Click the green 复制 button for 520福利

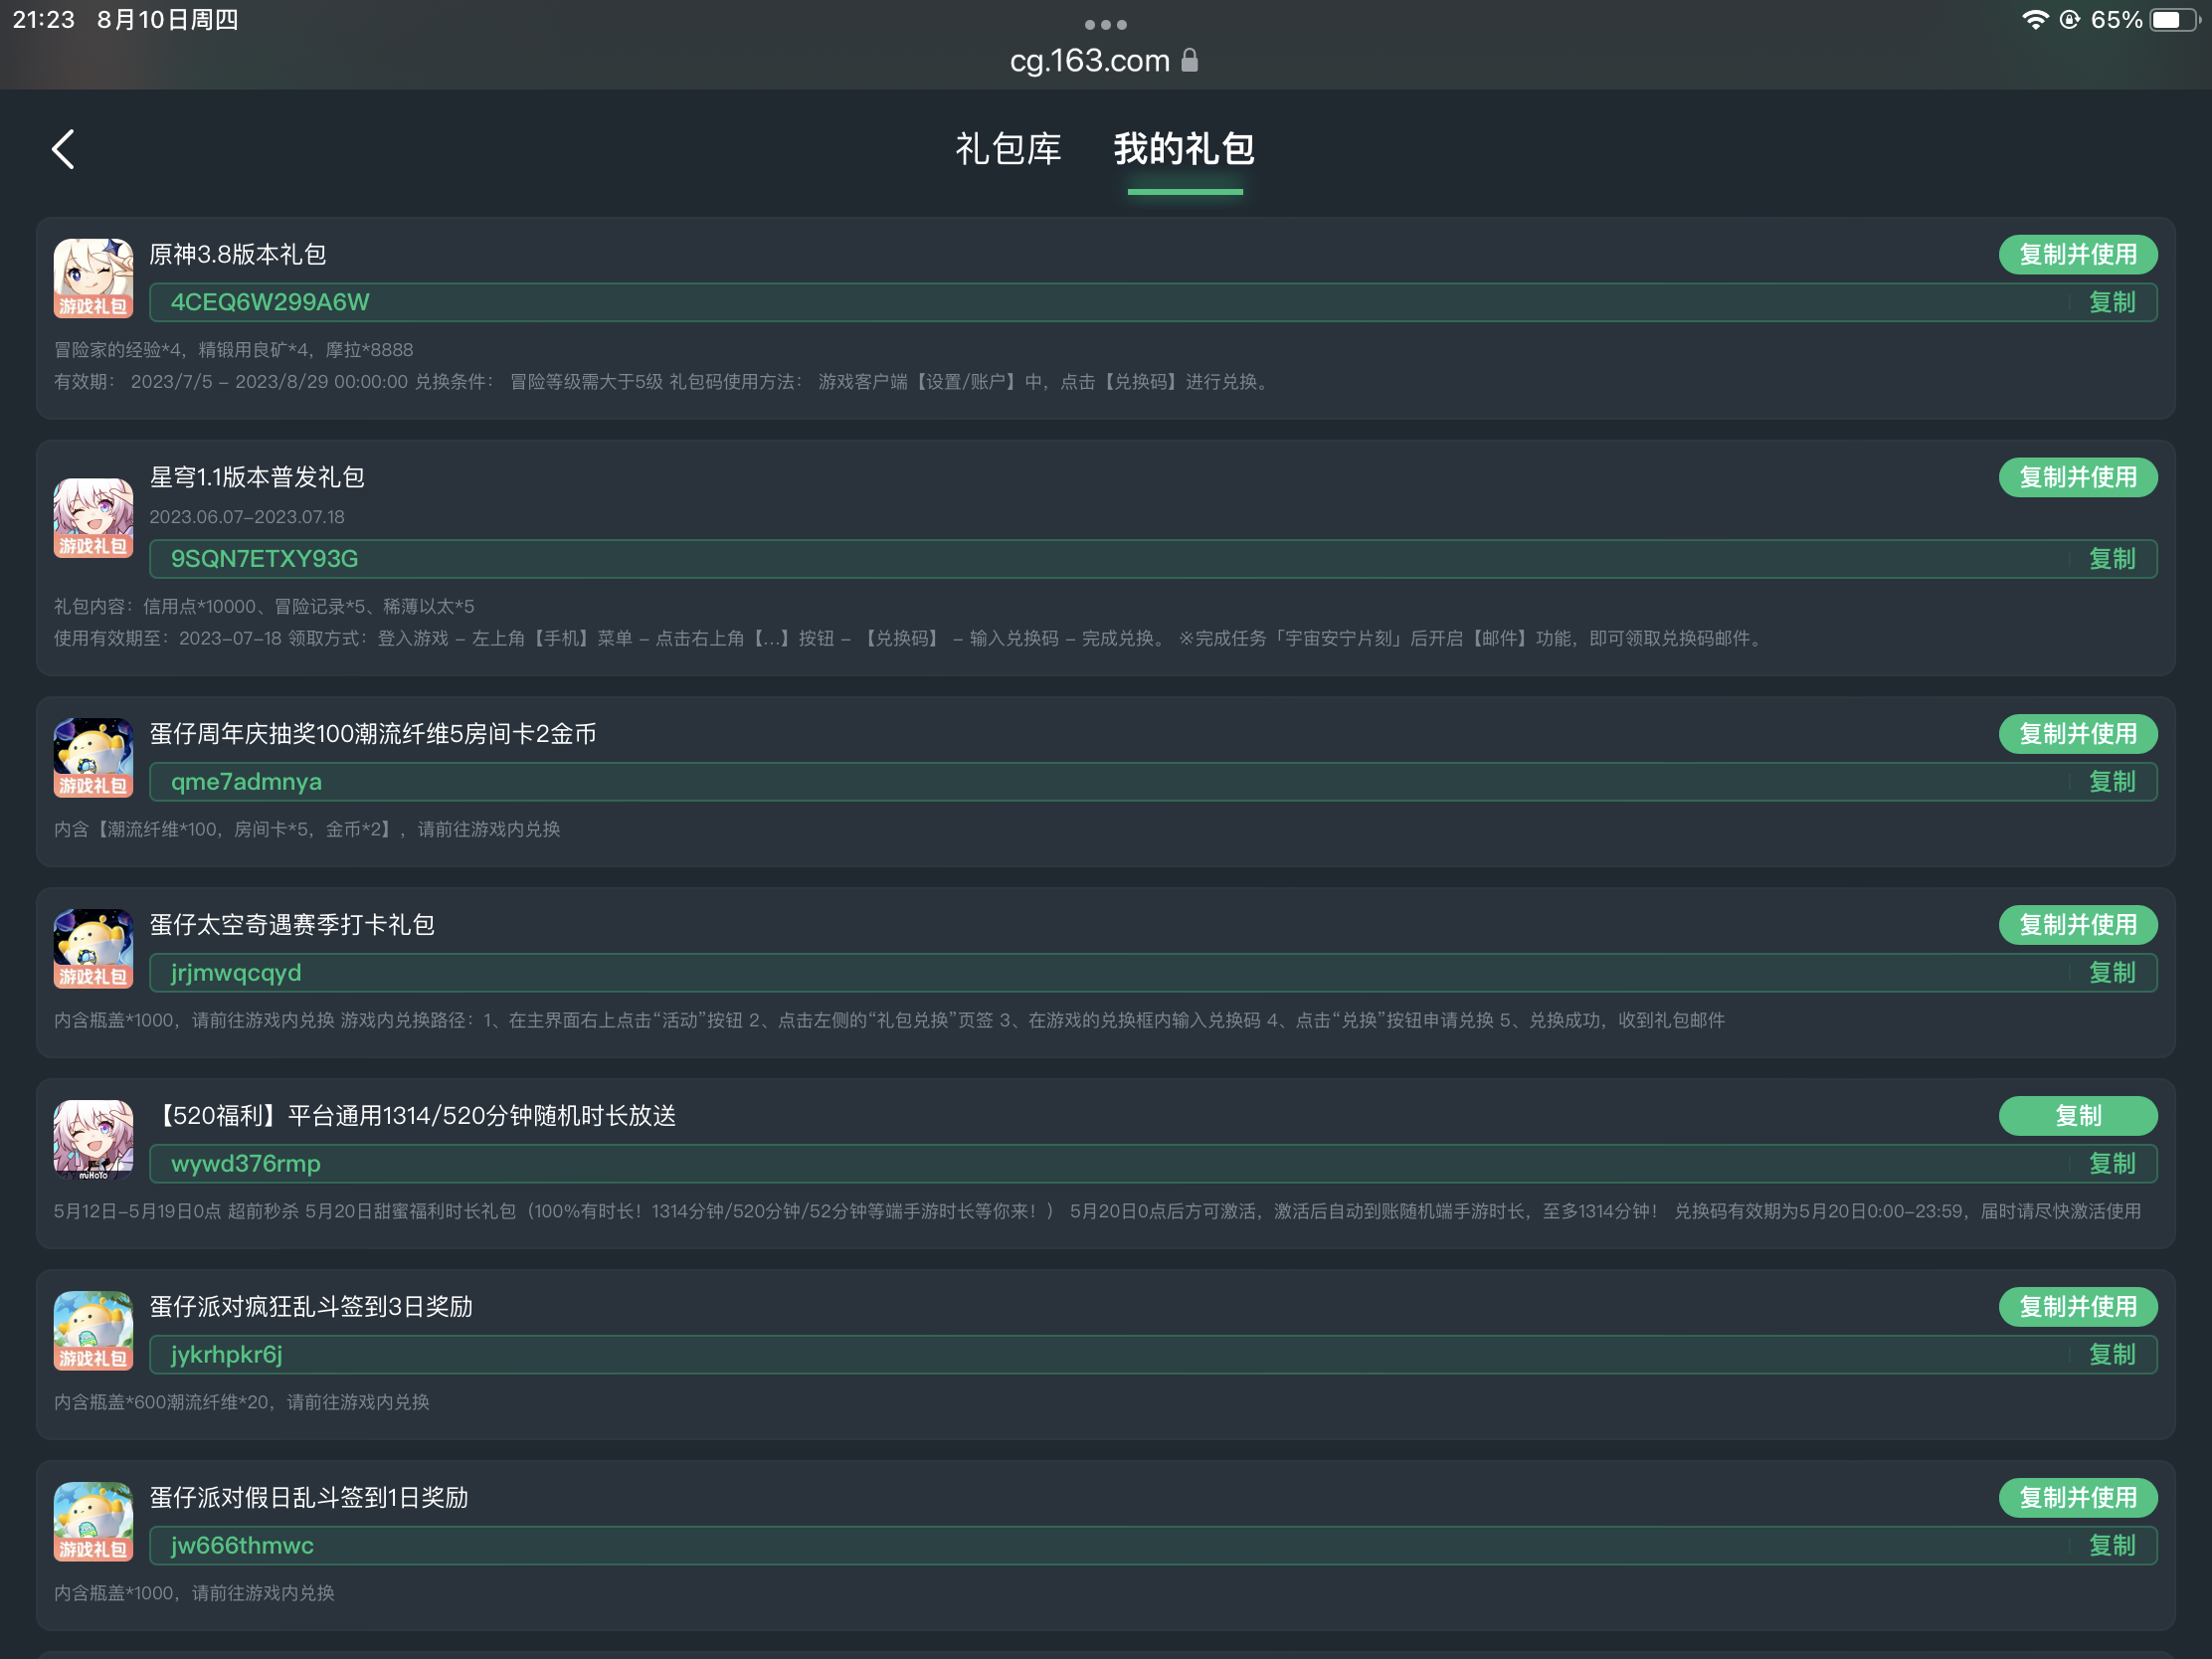pos(2077,1116)
